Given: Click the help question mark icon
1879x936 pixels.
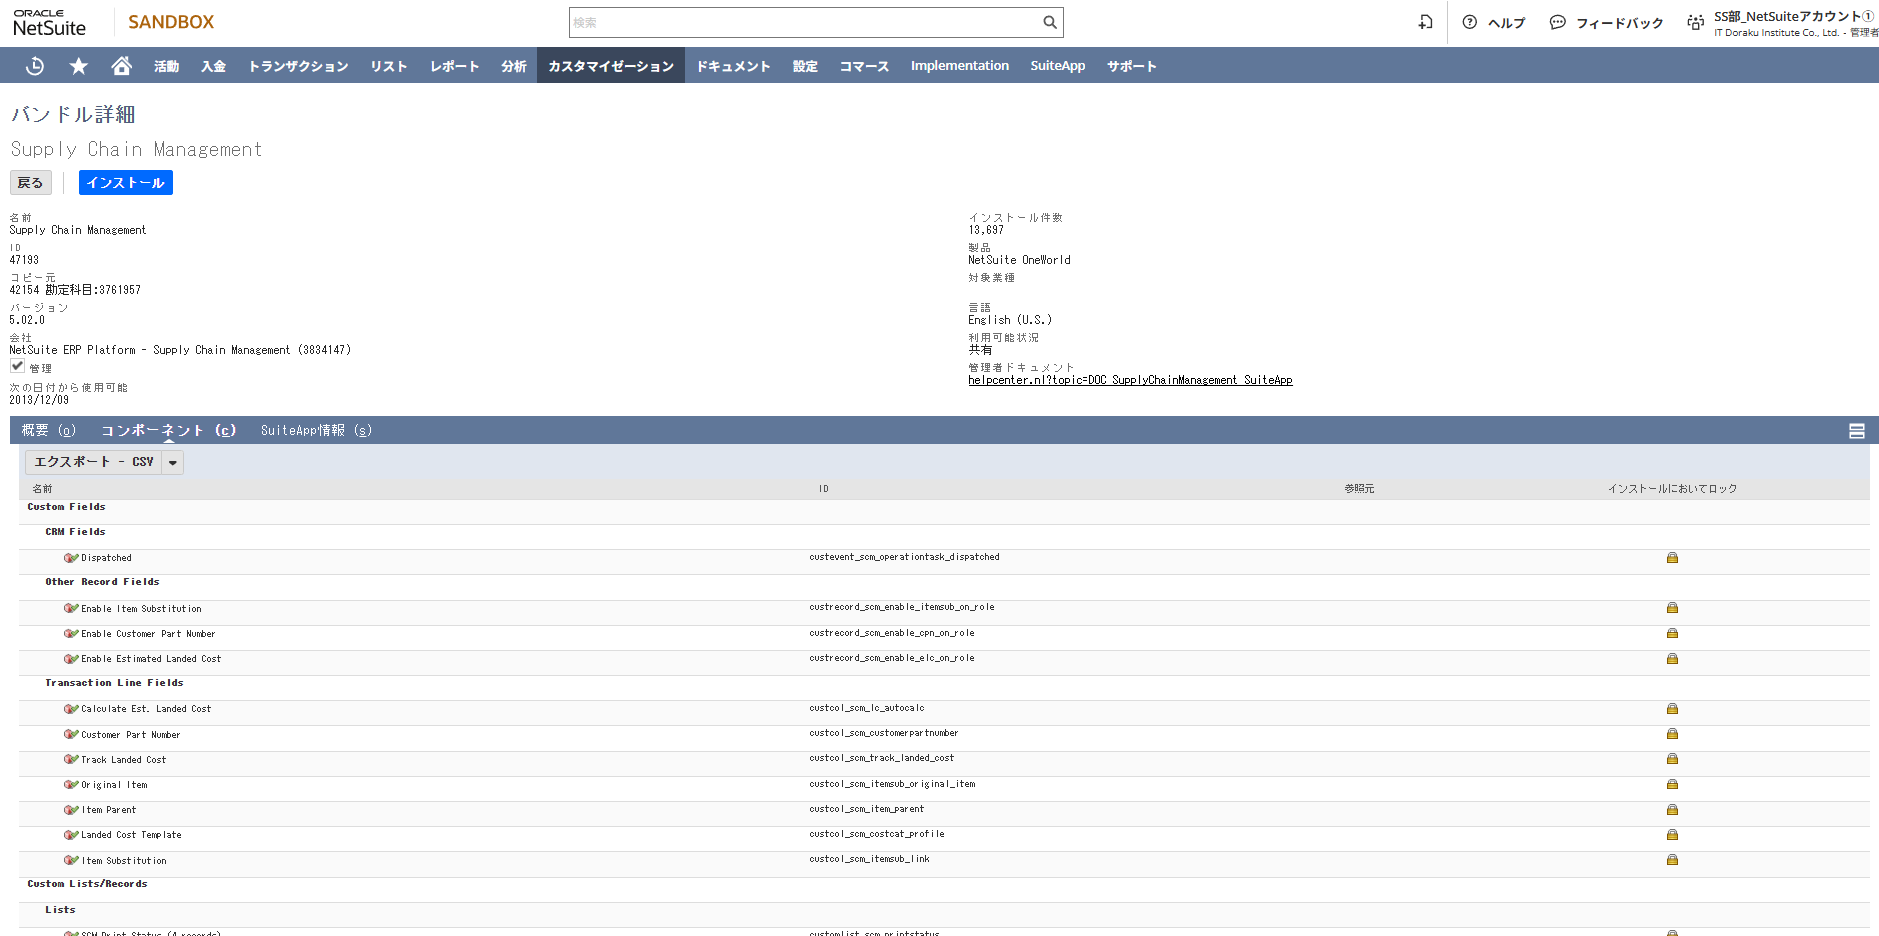Looking at the screenshot, I should (1469, 22).
